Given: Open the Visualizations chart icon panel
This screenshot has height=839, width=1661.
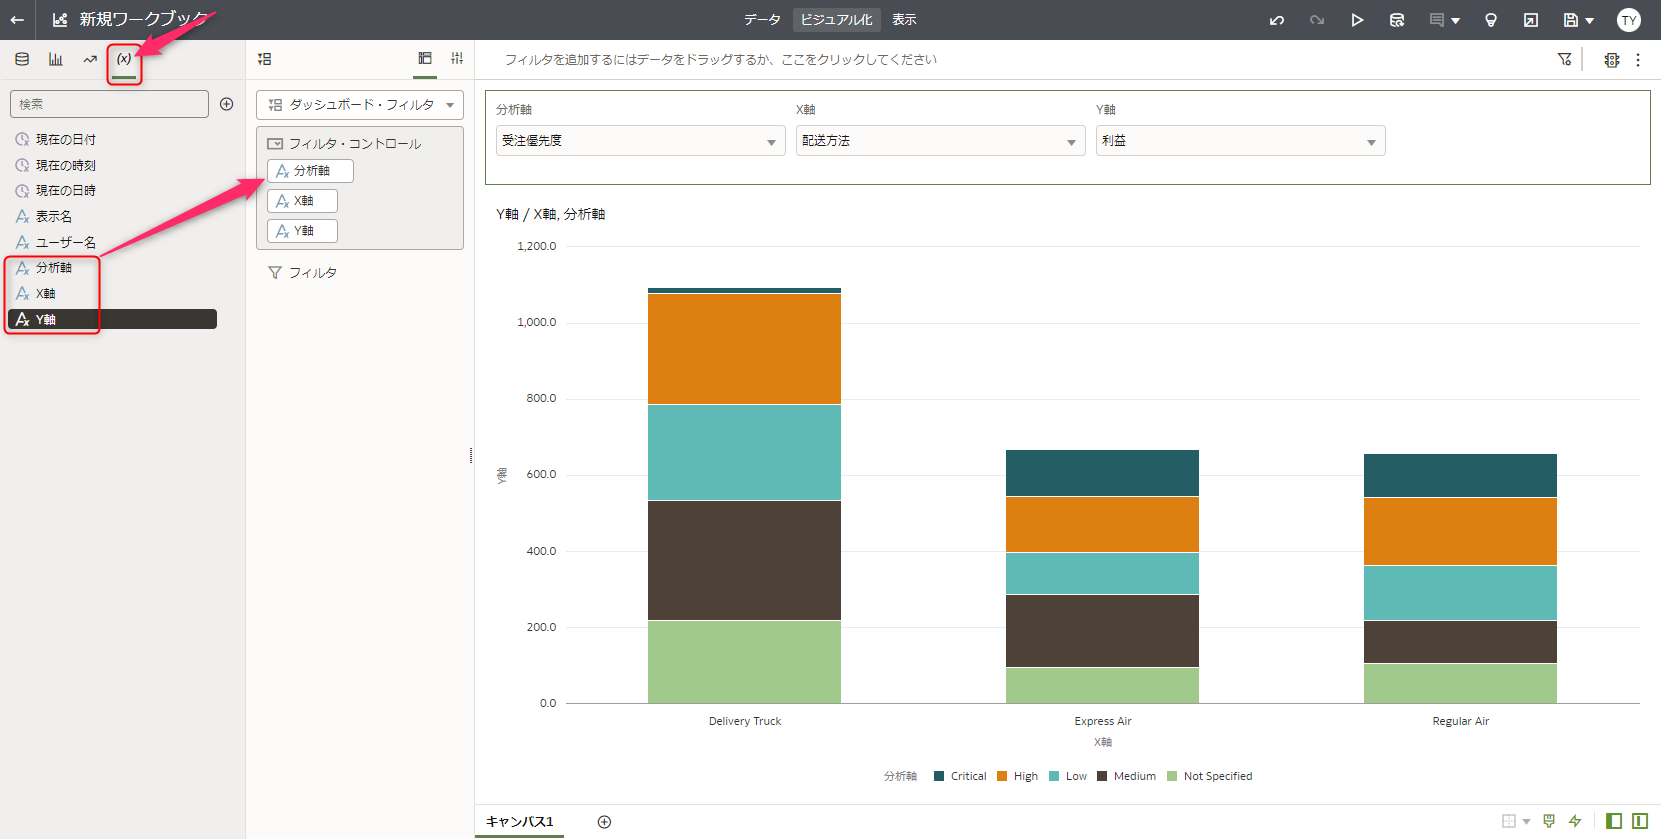Looking at the screenshot, I should 56,59.
